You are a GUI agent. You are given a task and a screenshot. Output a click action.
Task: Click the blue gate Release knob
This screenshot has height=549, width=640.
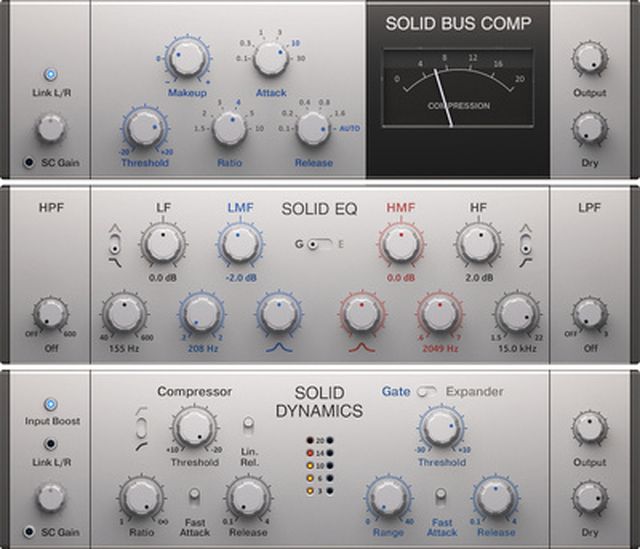pyautogui.click(x=496, y=499)
